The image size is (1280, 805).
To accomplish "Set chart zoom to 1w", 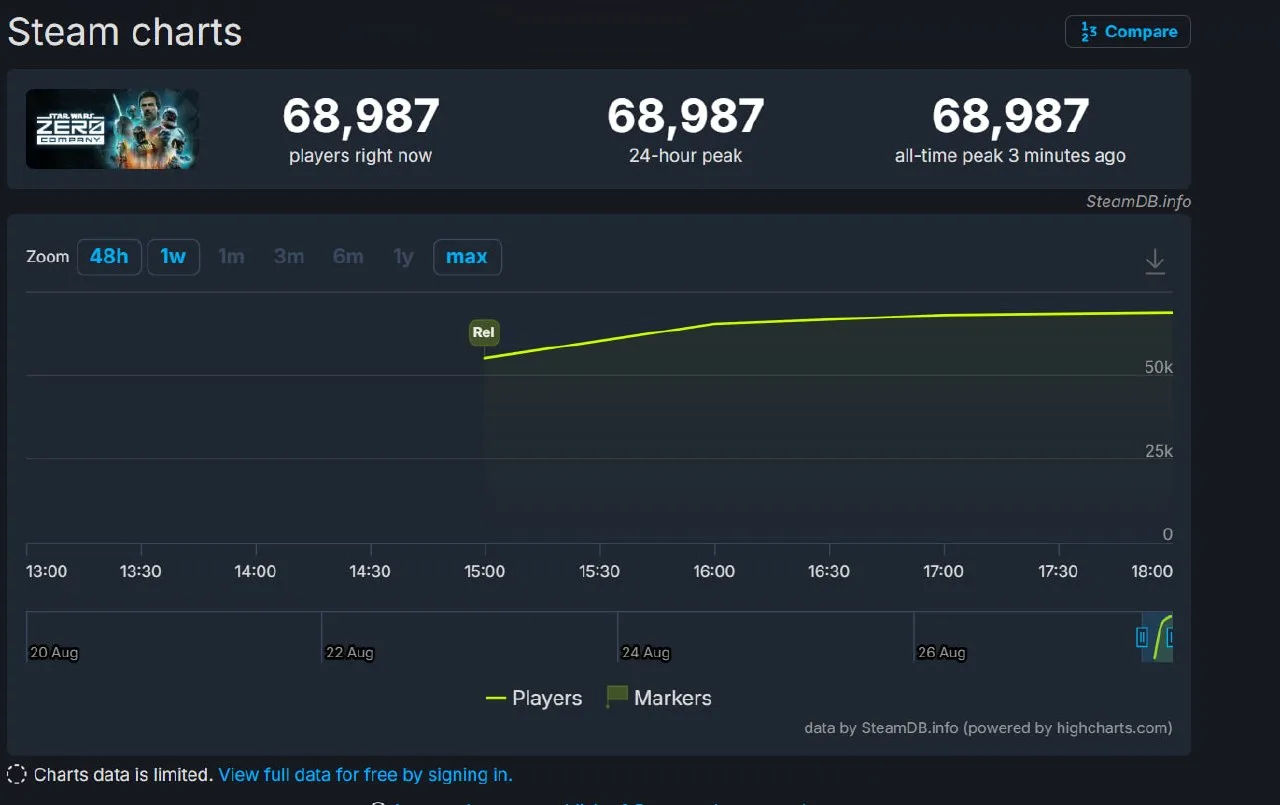I will 173,257.
